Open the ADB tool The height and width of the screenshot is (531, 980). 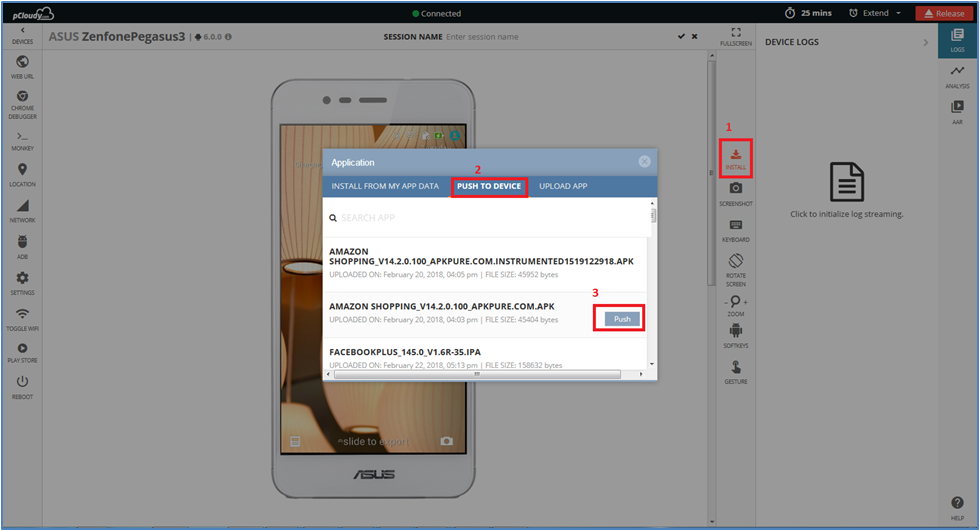tap(22, 247)
